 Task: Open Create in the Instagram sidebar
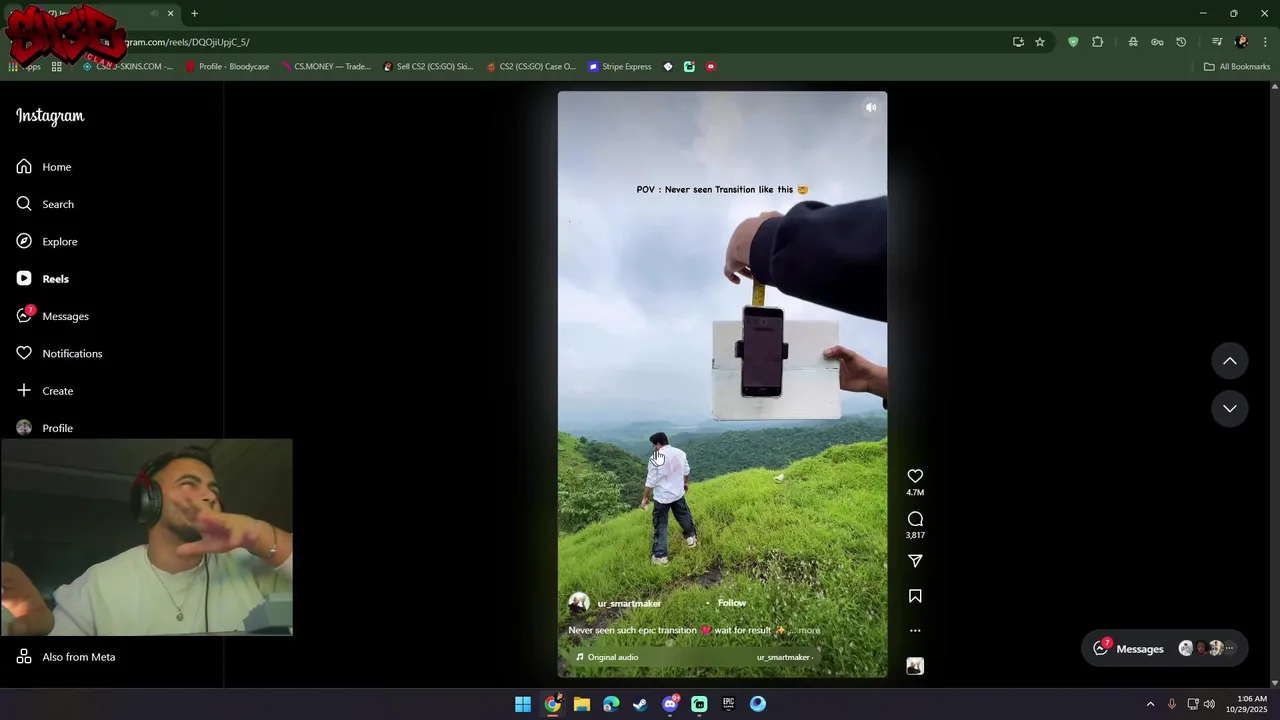(45, 391)
